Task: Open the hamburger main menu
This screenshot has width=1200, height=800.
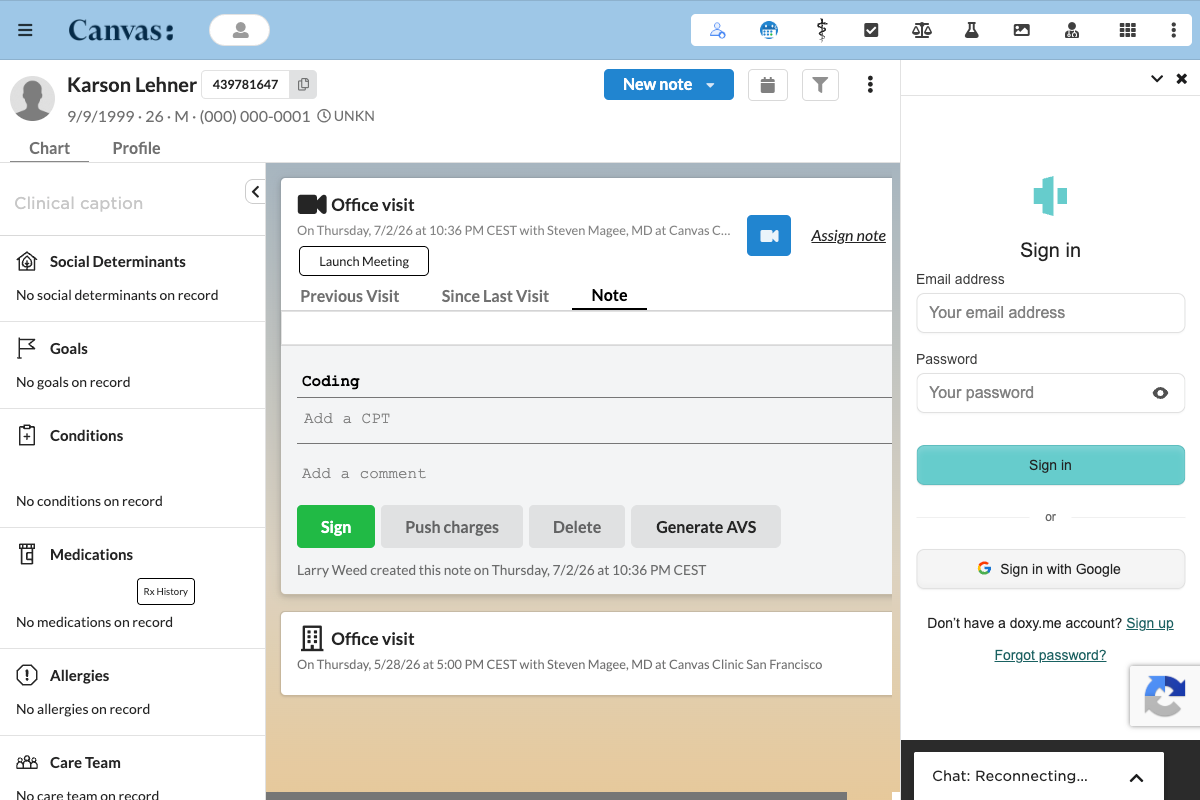Action: tap(26, 30)
